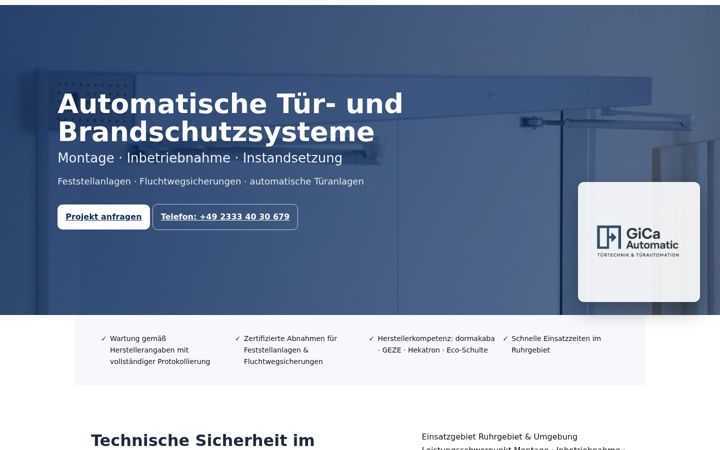
Task: Click the "Zertifizierte Abnahmen für Feststellanlagen" feature text
Action: [x=290, y=350]
